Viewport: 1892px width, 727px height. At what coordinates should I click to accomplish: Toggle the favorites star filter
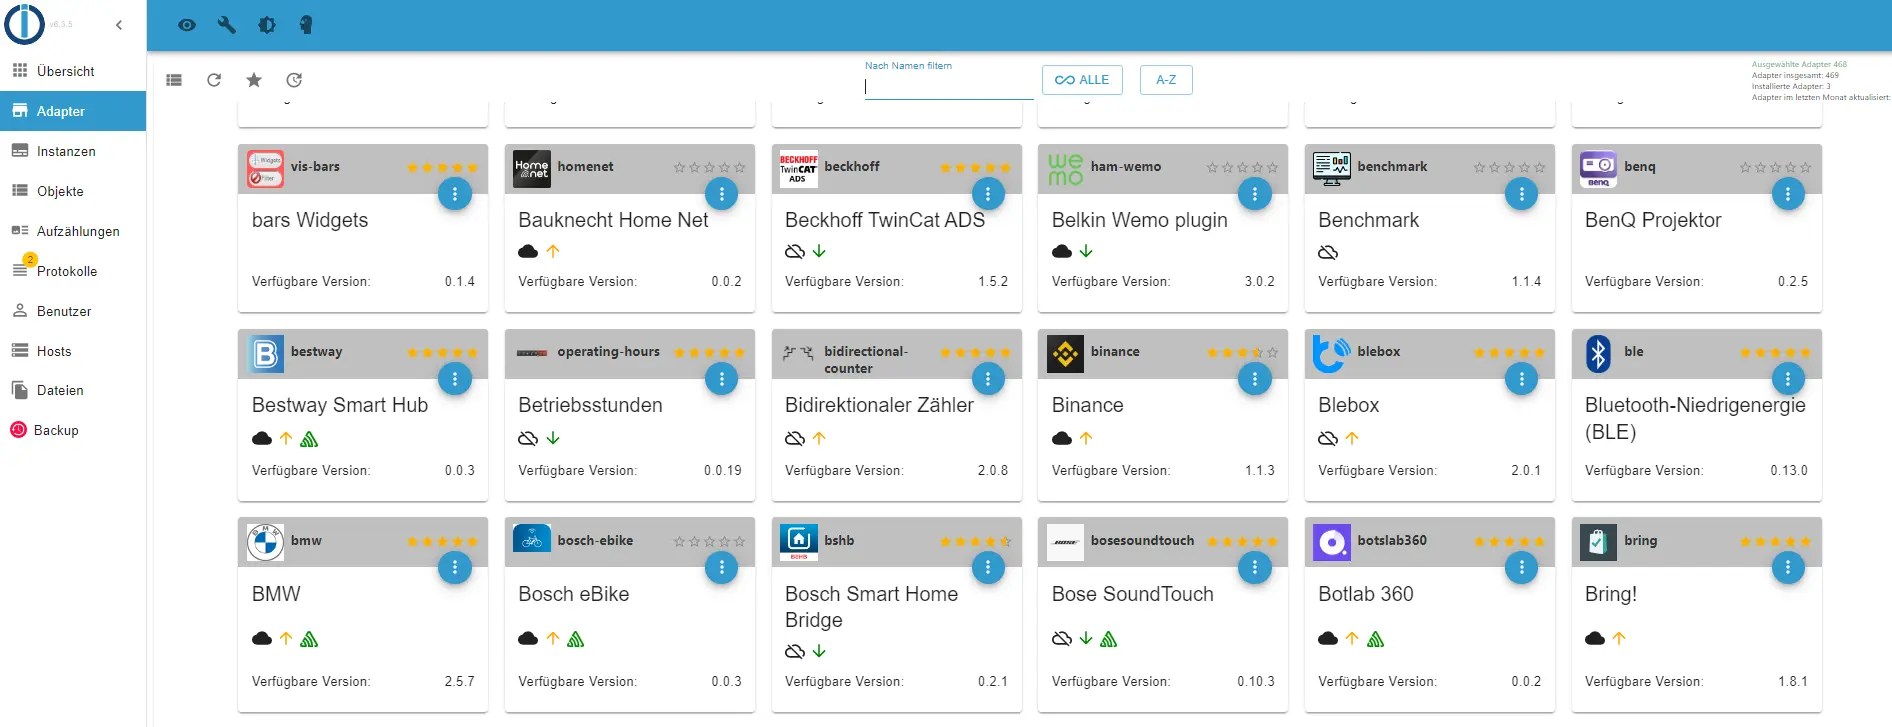coord(254,80)
